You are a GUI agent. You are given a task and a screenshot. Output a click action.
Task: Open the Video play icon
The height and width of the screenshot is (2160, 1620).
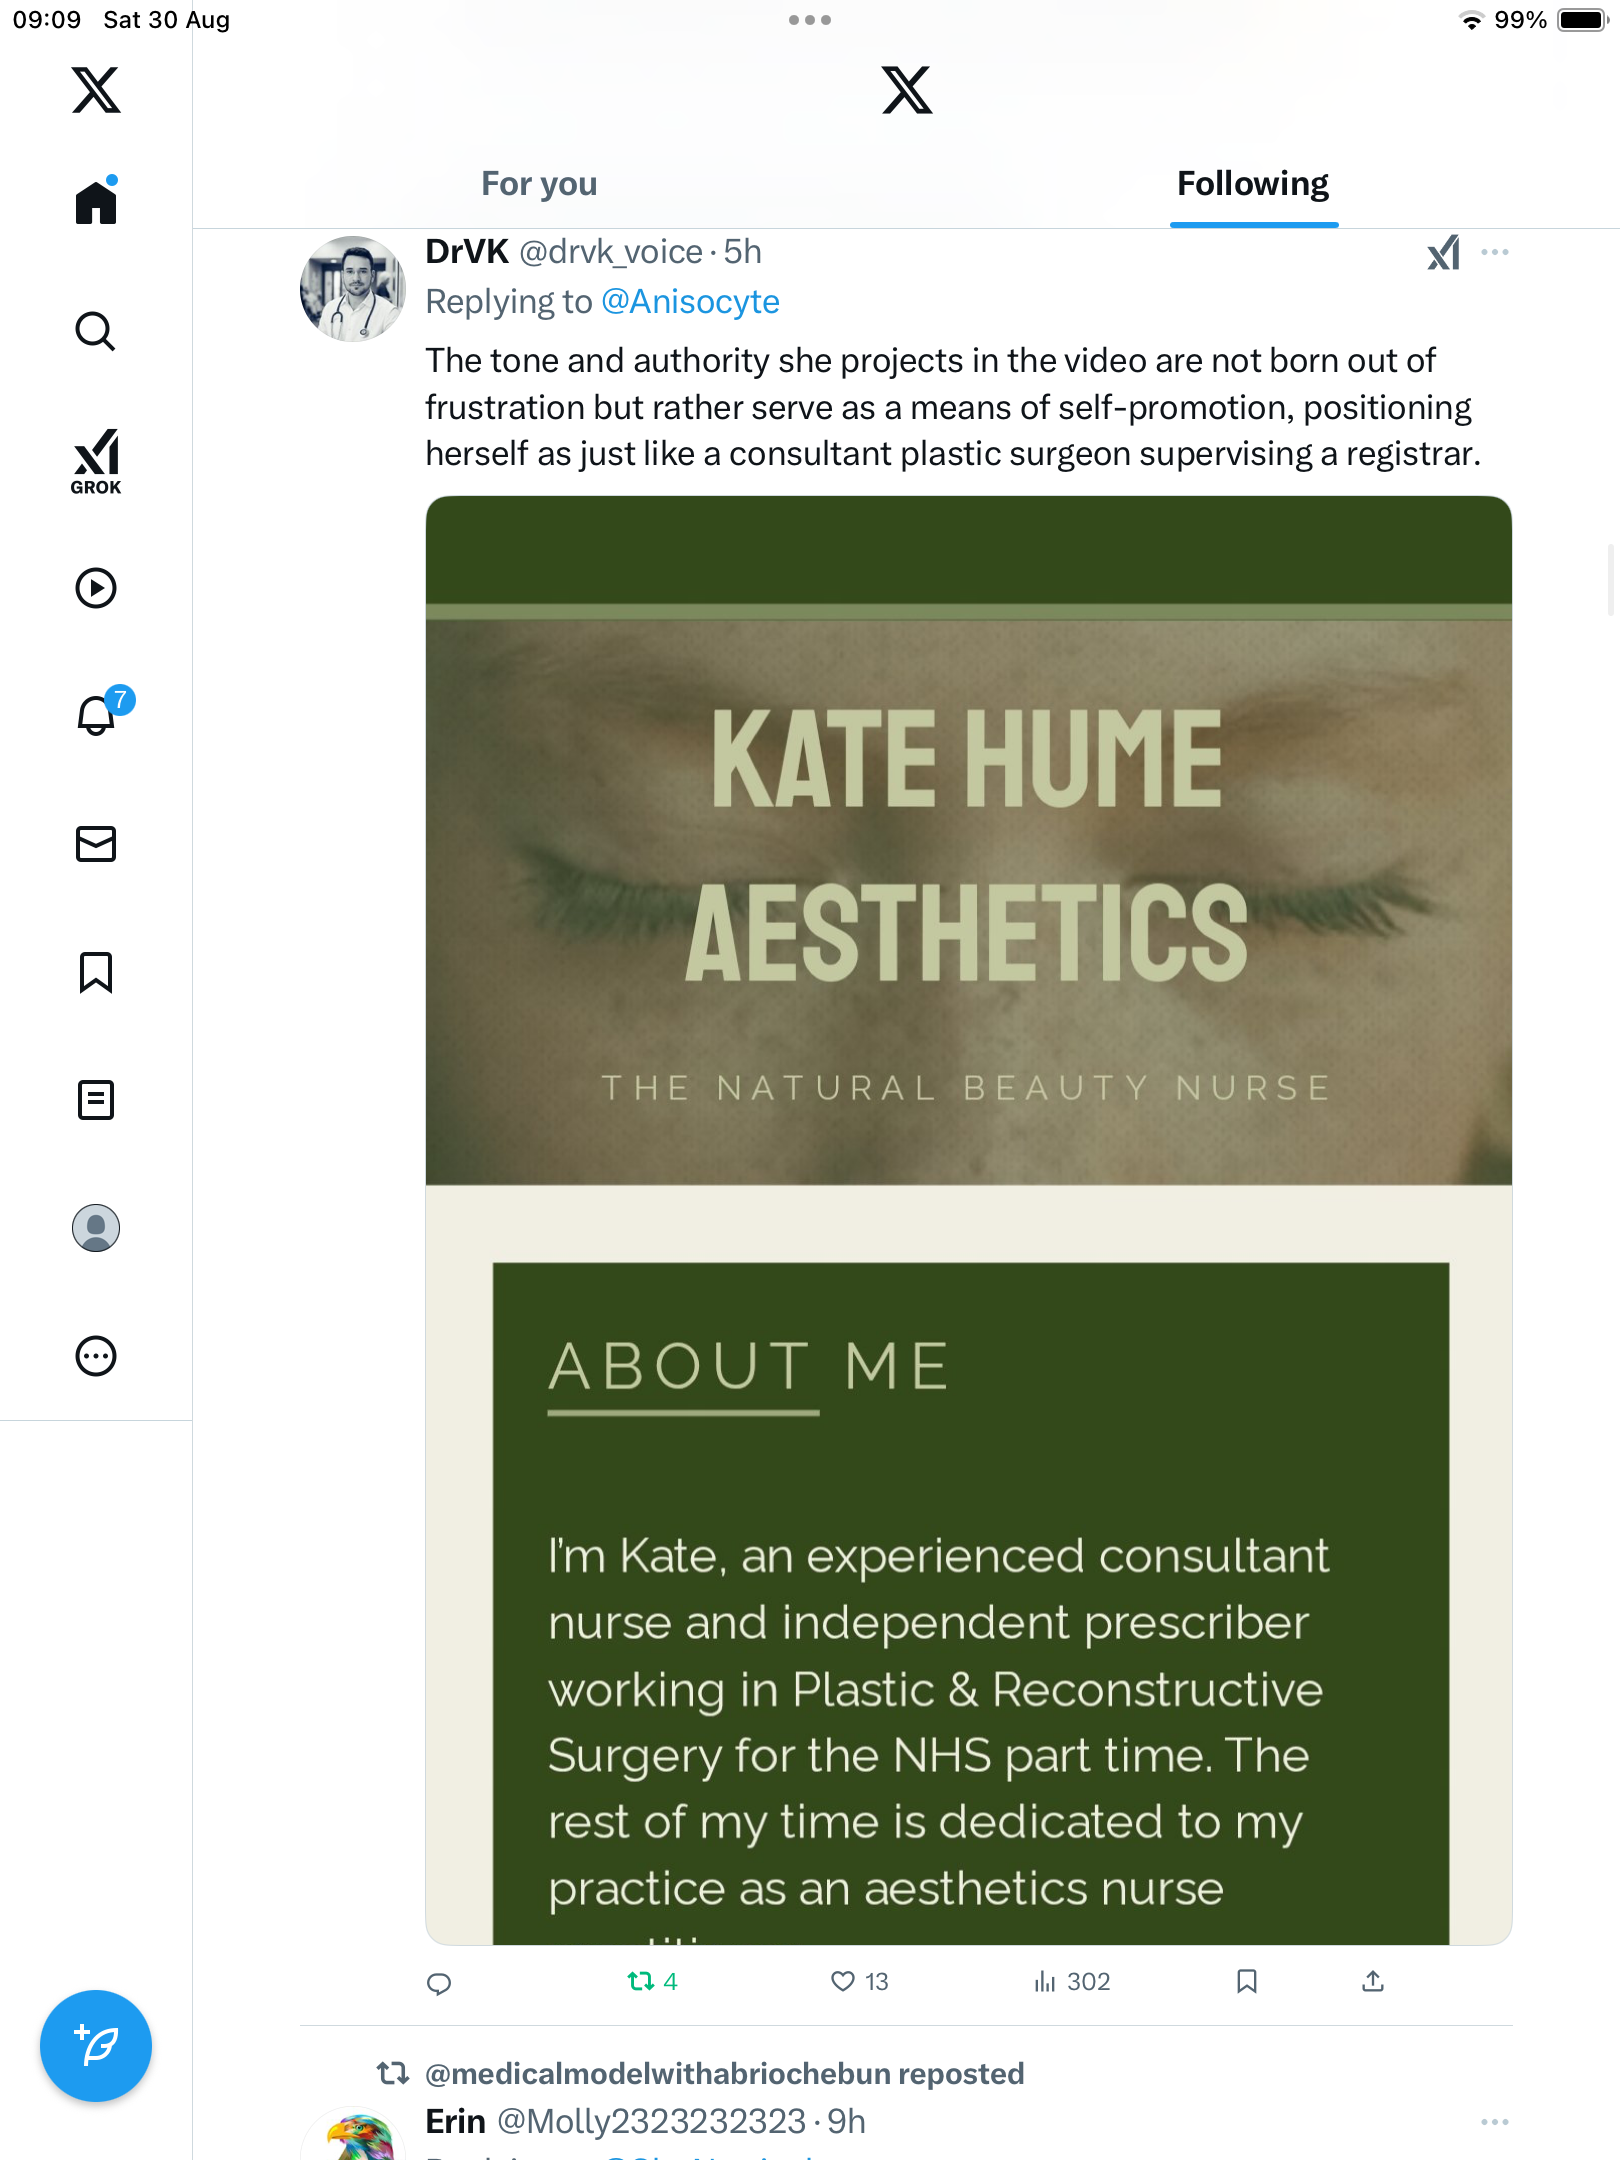click(x=96, y=588)
